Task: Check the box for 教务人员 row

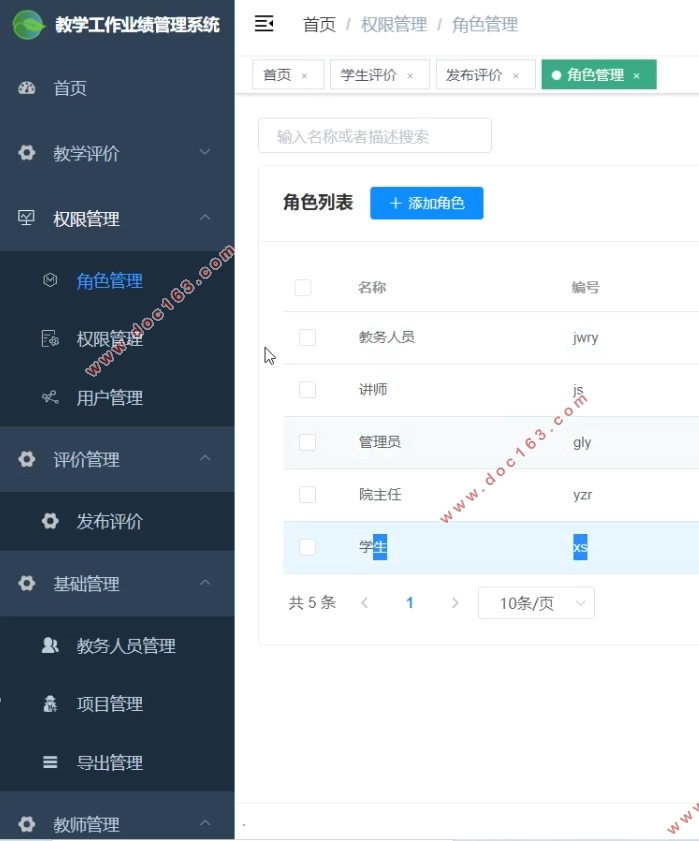Action: [307, 337]
